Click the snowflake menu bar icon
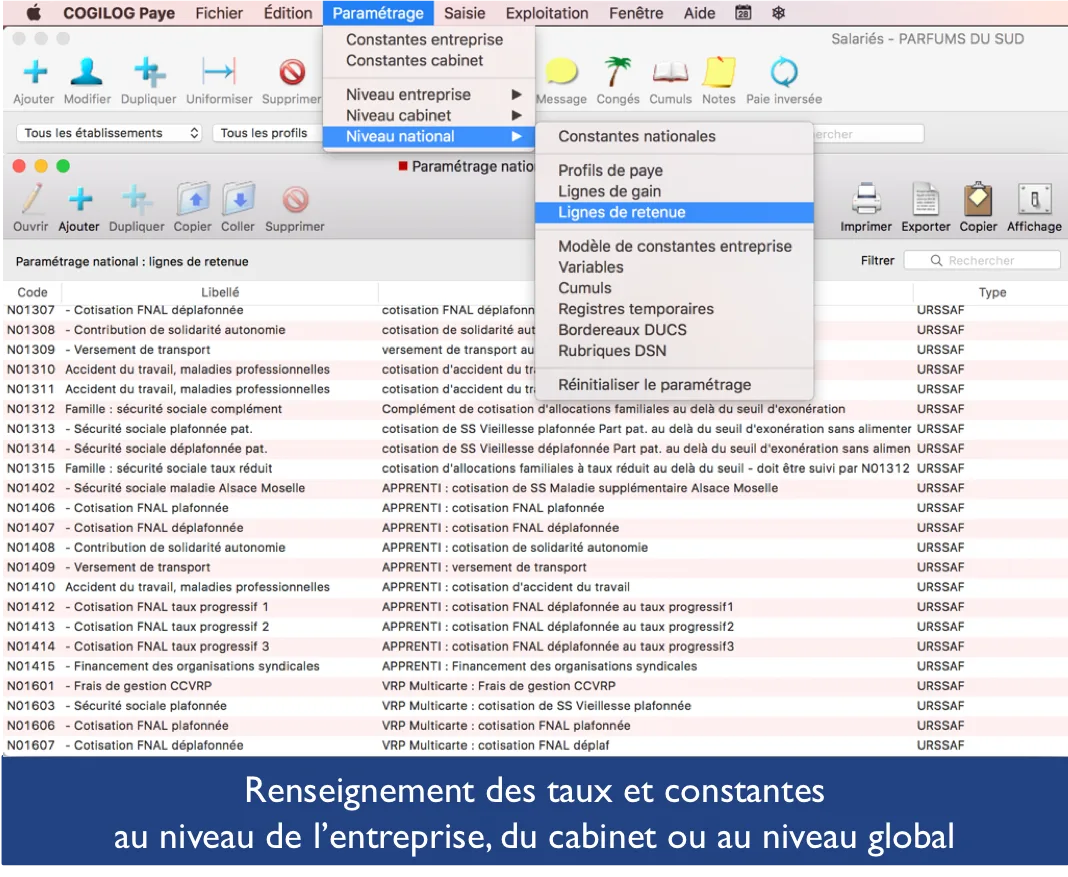The width and height of the screenshot is (1068, 877). pyautogui.click(x=778, y=13)
